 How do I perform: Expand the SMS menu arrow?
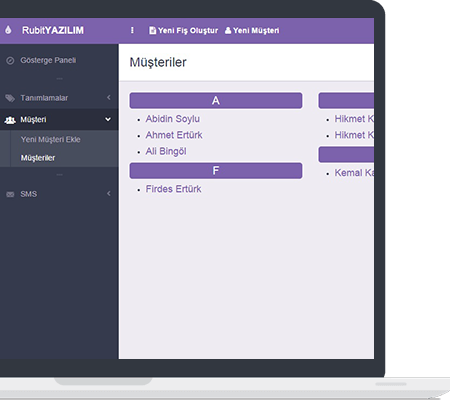point(109,194)
